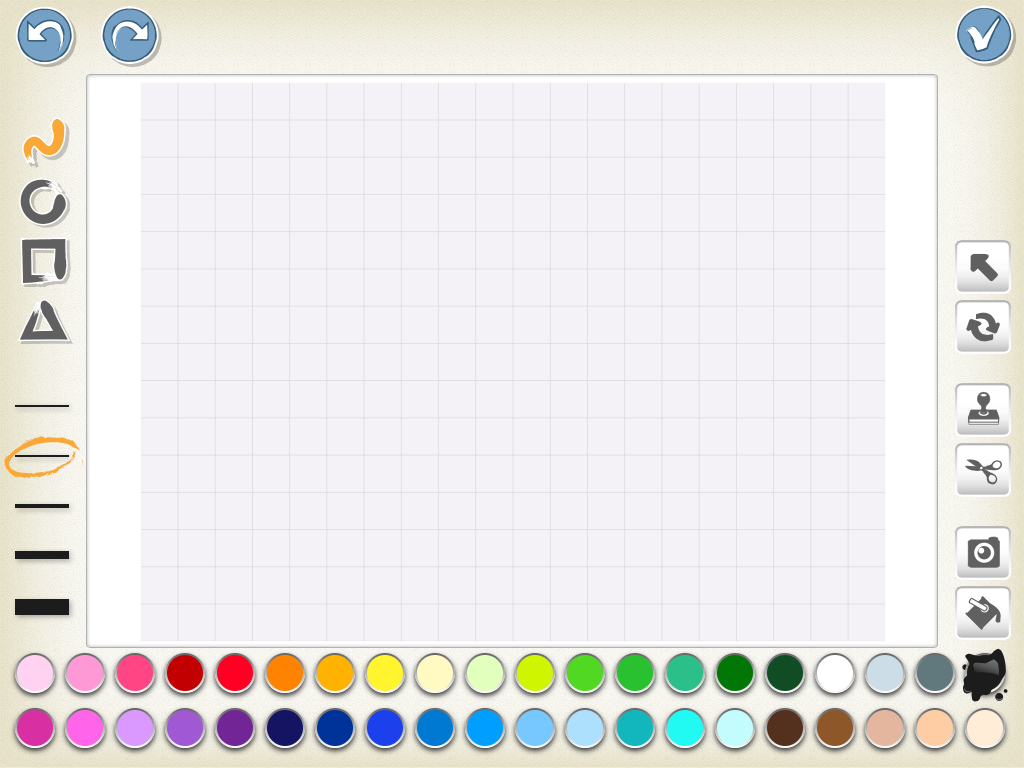The height and width of the screenshot is (768, 1024).
Task: Select the freehand squiggle line tool
Action: [x=44, y=140]
